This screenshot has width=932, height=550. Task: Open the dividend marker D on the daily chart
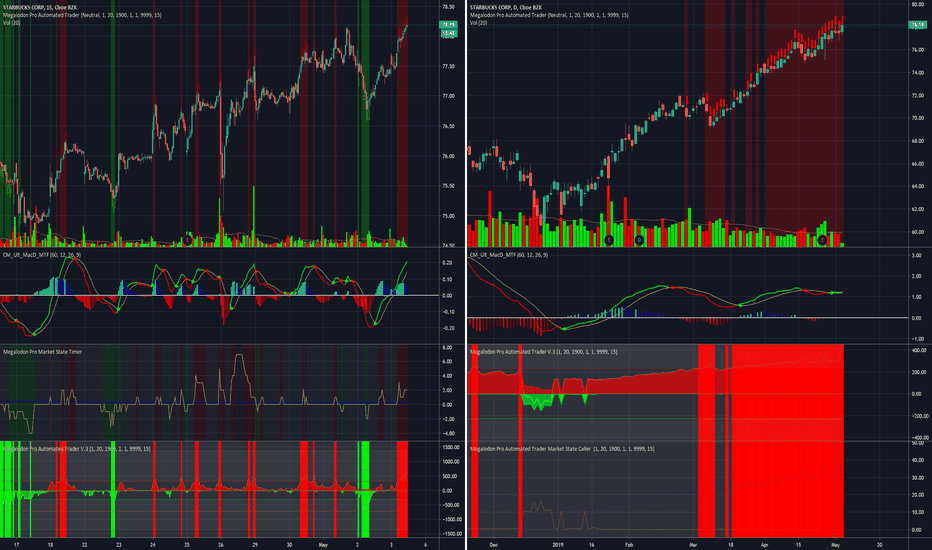click(639, 240)
